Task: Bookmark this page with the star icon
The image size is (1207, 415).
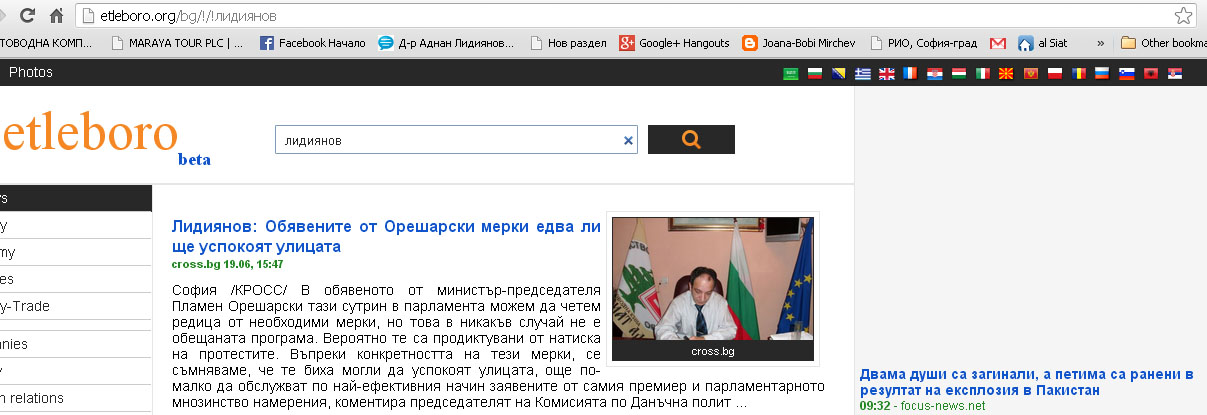Action: [x=1183, y=15]
